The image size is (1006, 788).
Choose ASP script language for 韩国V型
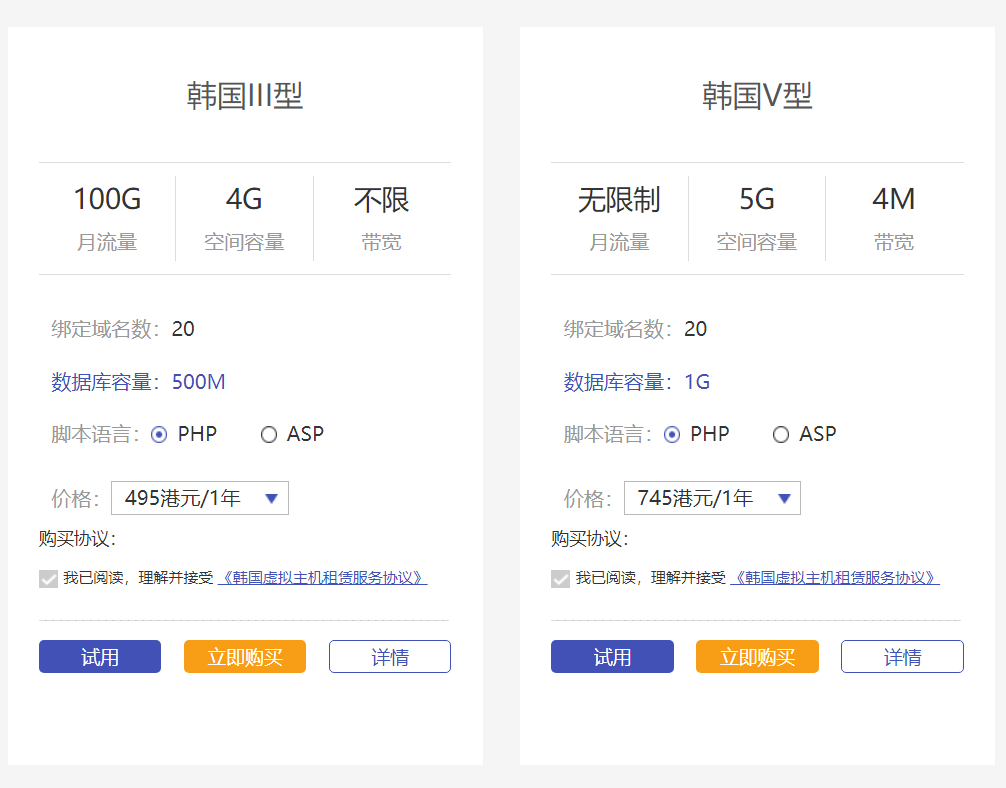[781, 435]
